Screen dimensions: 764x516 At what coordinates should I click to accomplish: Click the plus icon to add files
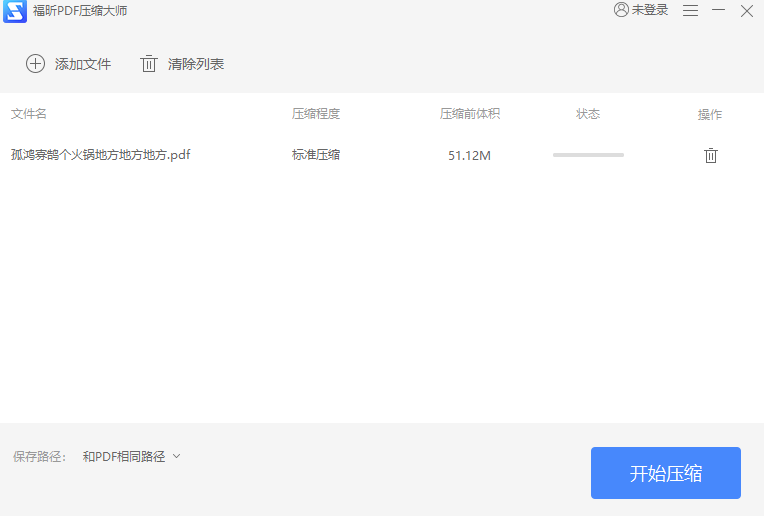click(x=35, y=64)
